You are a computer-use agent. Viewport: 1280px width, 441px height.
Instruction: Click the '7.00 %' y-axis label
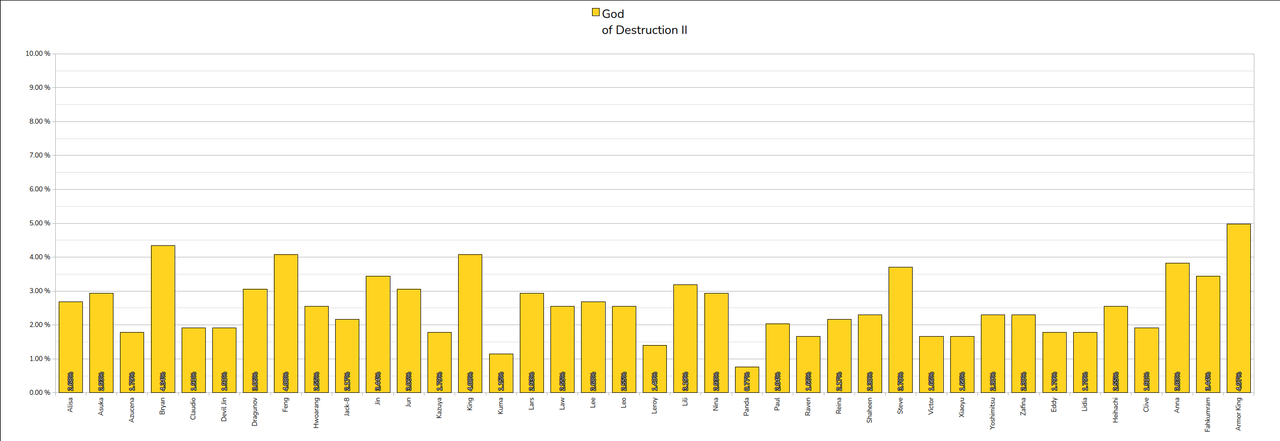point(38,155)
